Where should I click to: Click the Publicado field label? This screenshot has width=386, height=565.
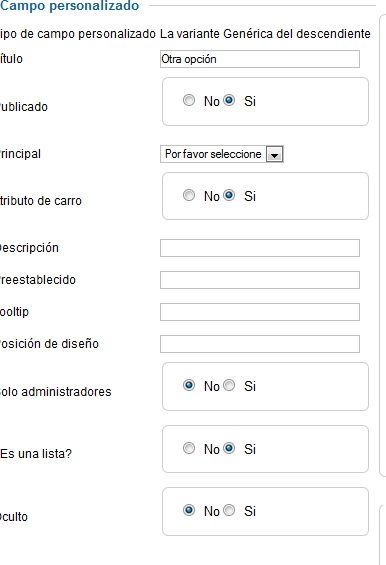pos(23,107)
